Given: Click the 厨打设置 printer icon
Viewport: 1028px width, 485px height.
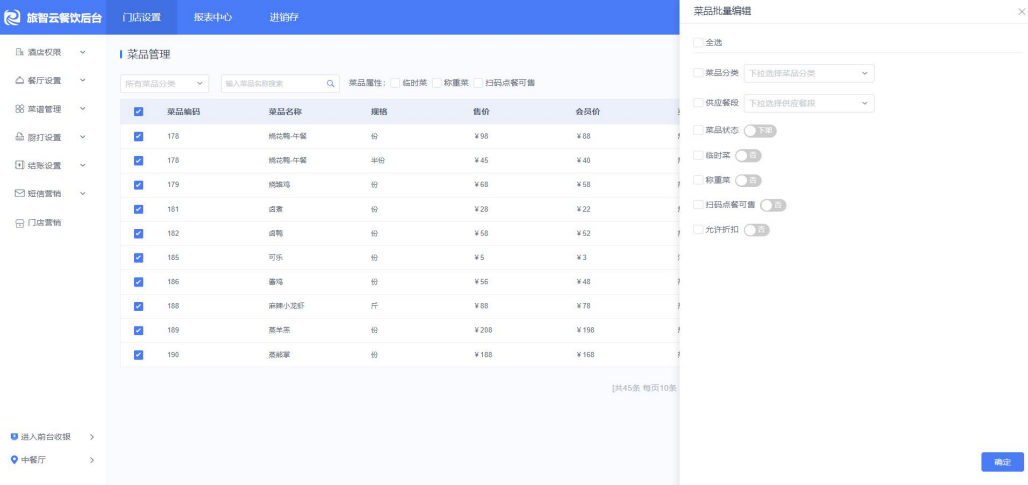Looking at the screenshot, I should pos(20,137).
